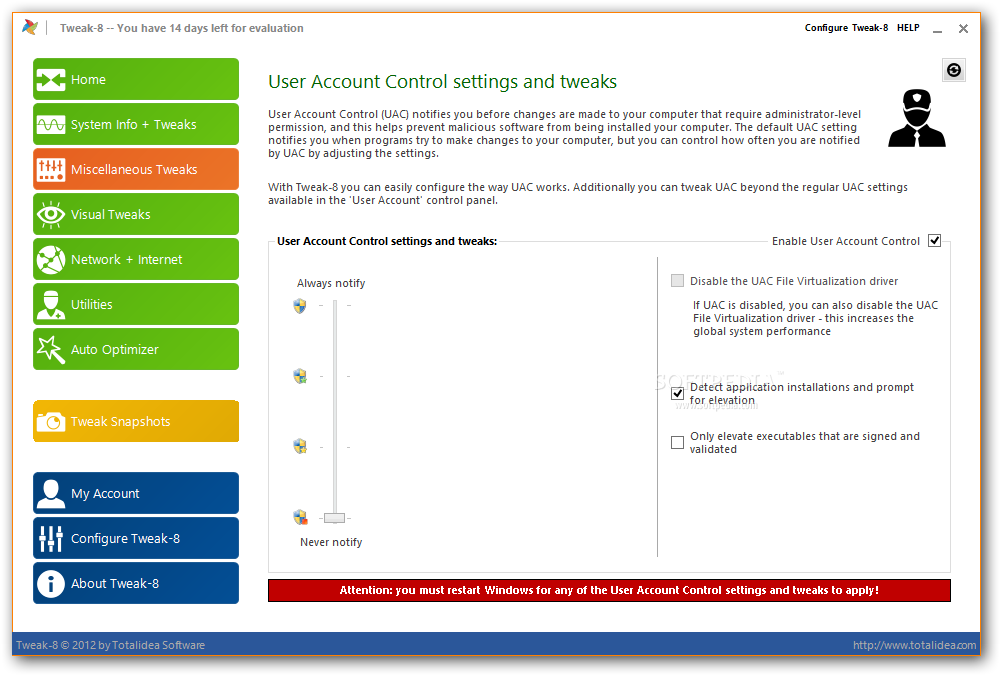Open My Account page
Image resolution: width=1001 pixels, height=676 pixels.
(136, 493)
